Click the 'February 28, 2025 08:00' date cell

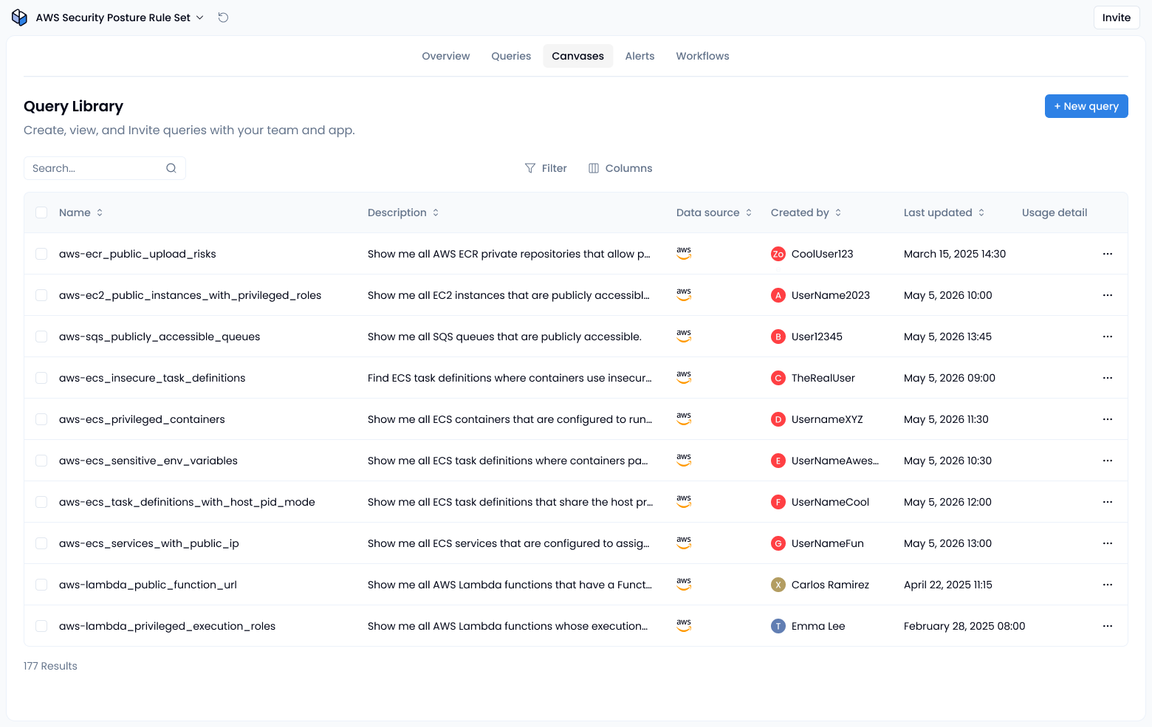[x=964, y=626]
